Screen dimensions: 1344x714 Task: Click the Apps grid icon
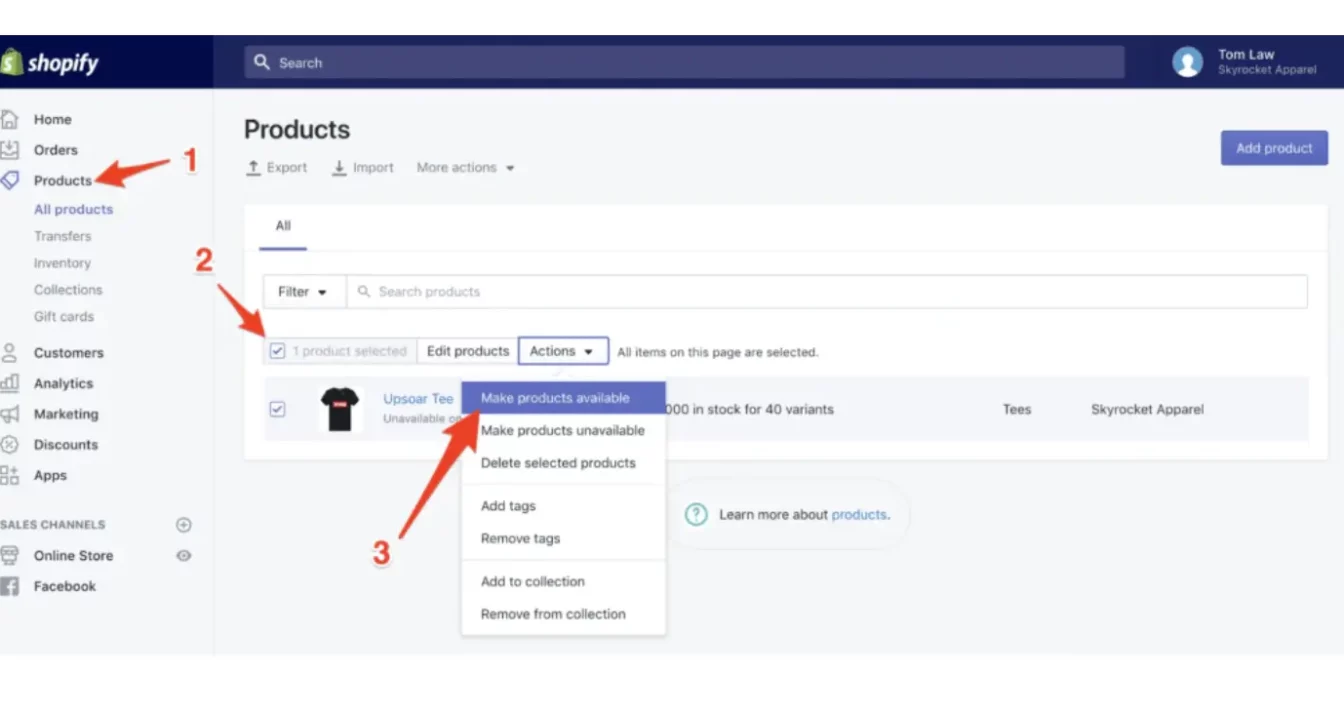pos(9,475)
